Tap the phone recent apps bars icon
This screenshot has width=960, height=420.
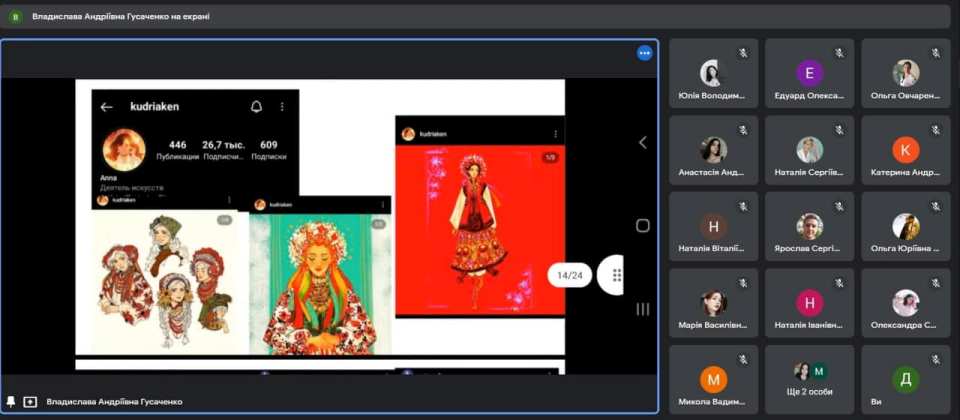(x=642, y=309)
